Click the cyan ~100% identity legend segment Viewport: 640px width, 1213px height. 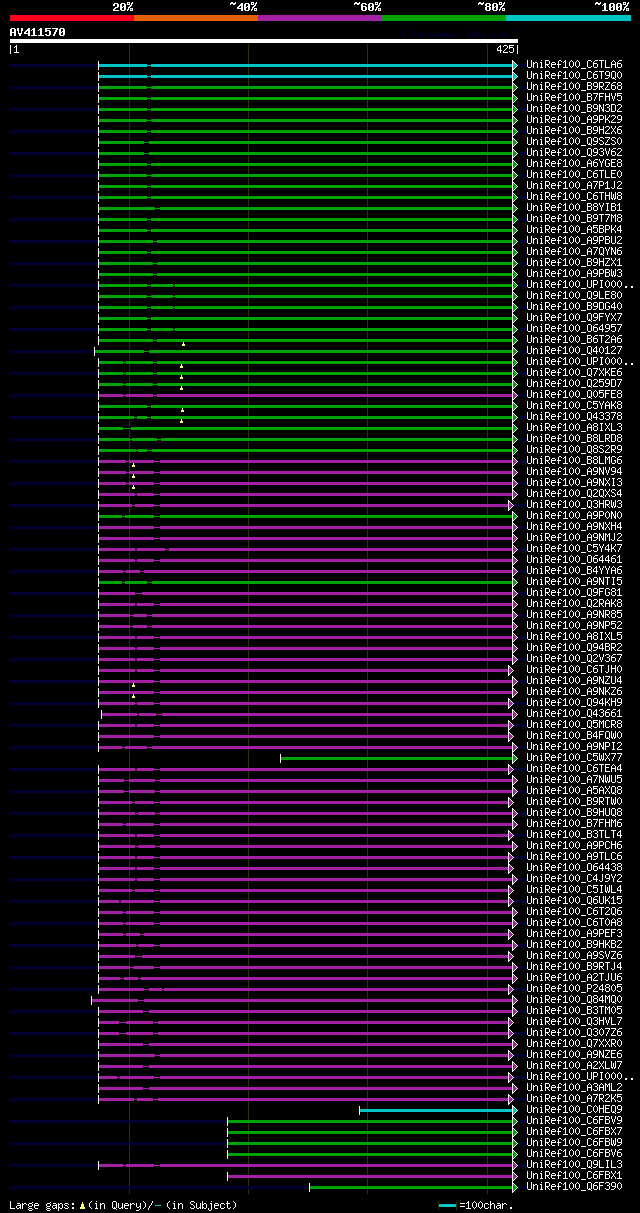568,18
